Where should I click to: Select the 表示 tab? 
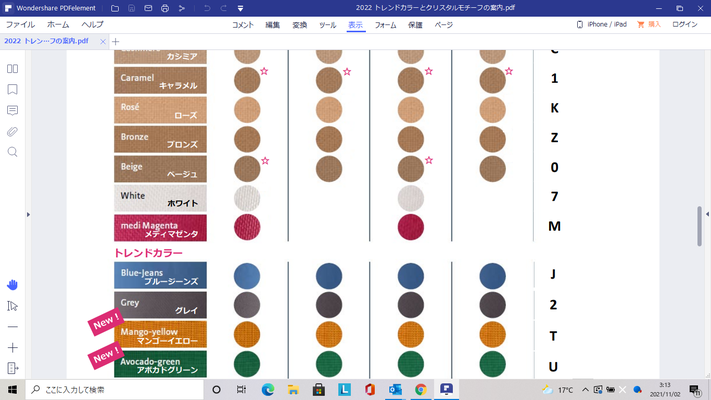tap(356, 25)
